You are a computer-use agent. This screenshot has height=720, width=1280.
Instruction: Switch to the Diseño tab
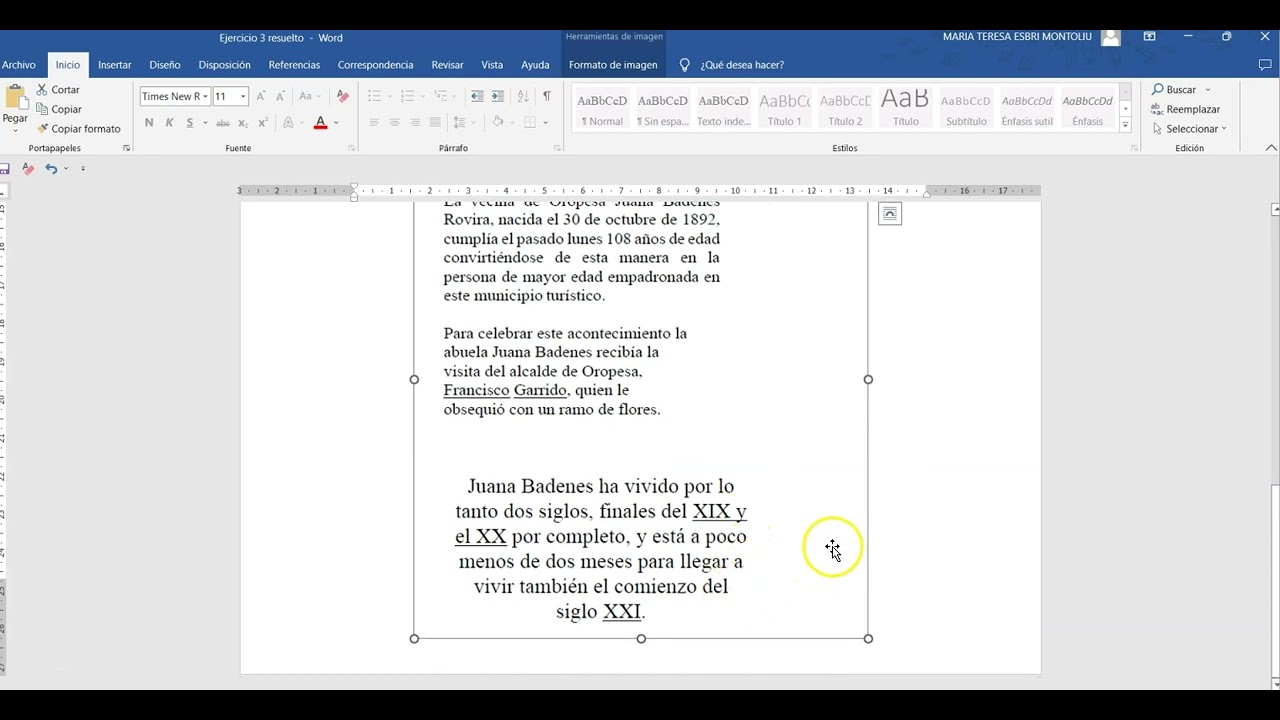[165, 65]
